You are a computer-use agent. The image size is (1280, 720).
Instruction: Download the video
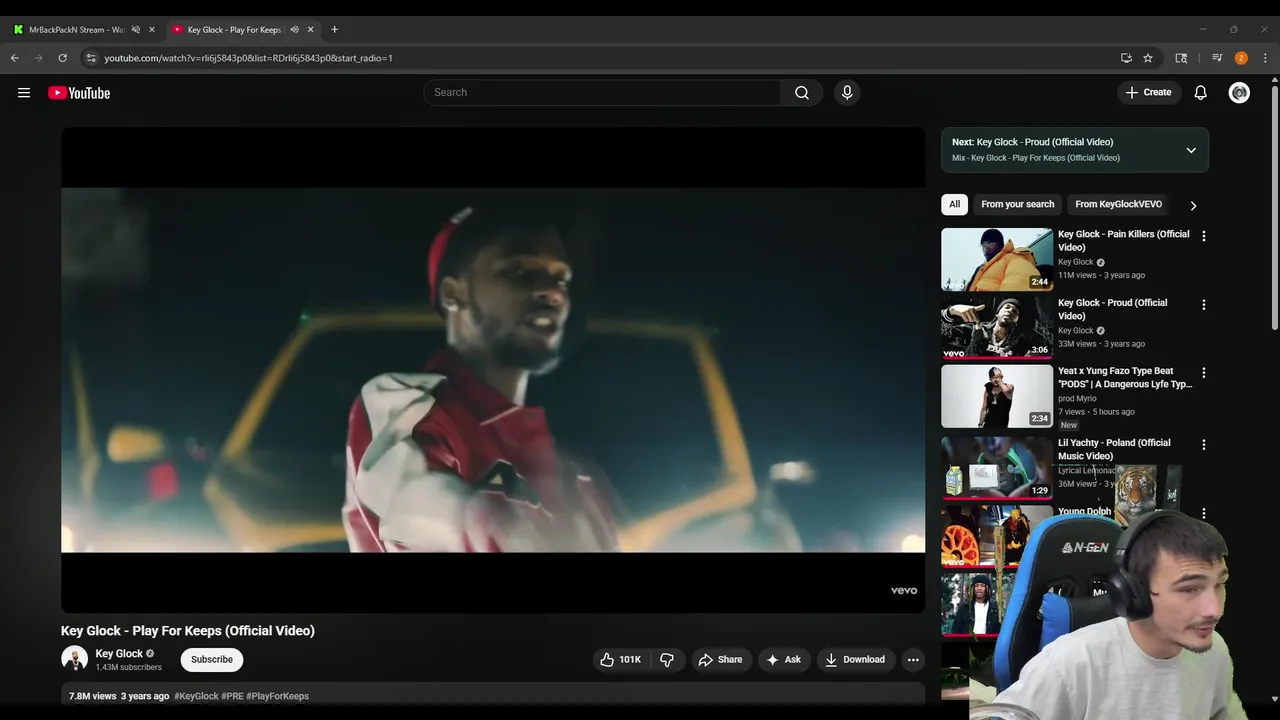click(855, 659)
